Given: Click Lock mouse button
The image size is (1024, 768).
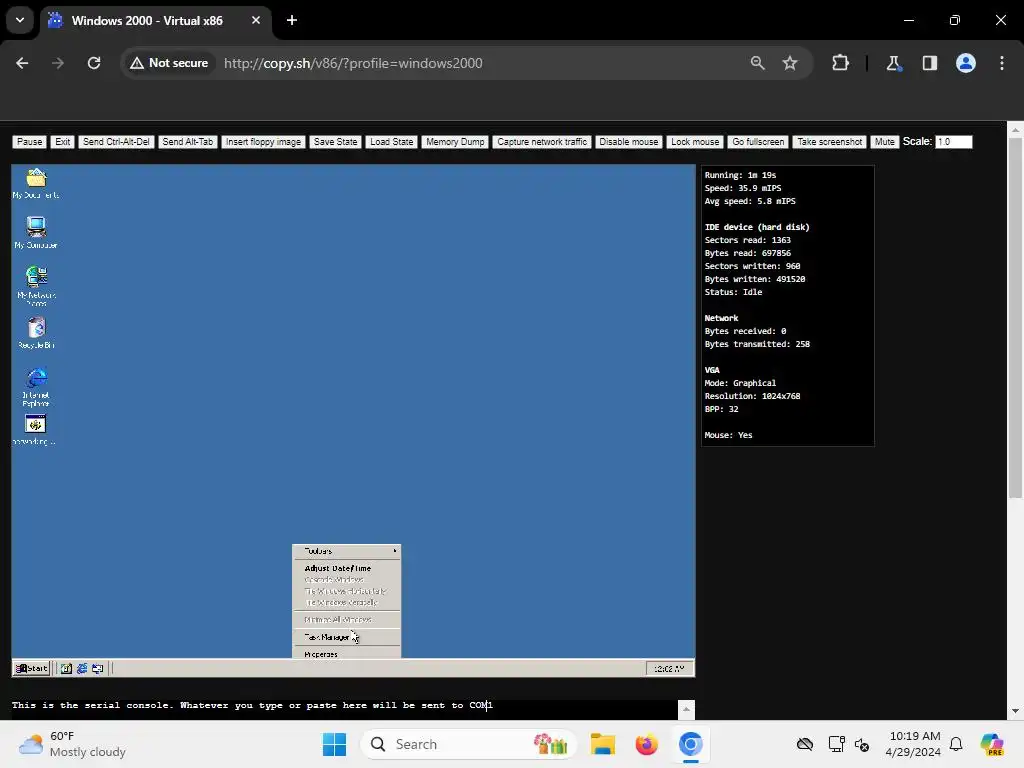Looking at the screenshot, I should (x=695, y=142).
